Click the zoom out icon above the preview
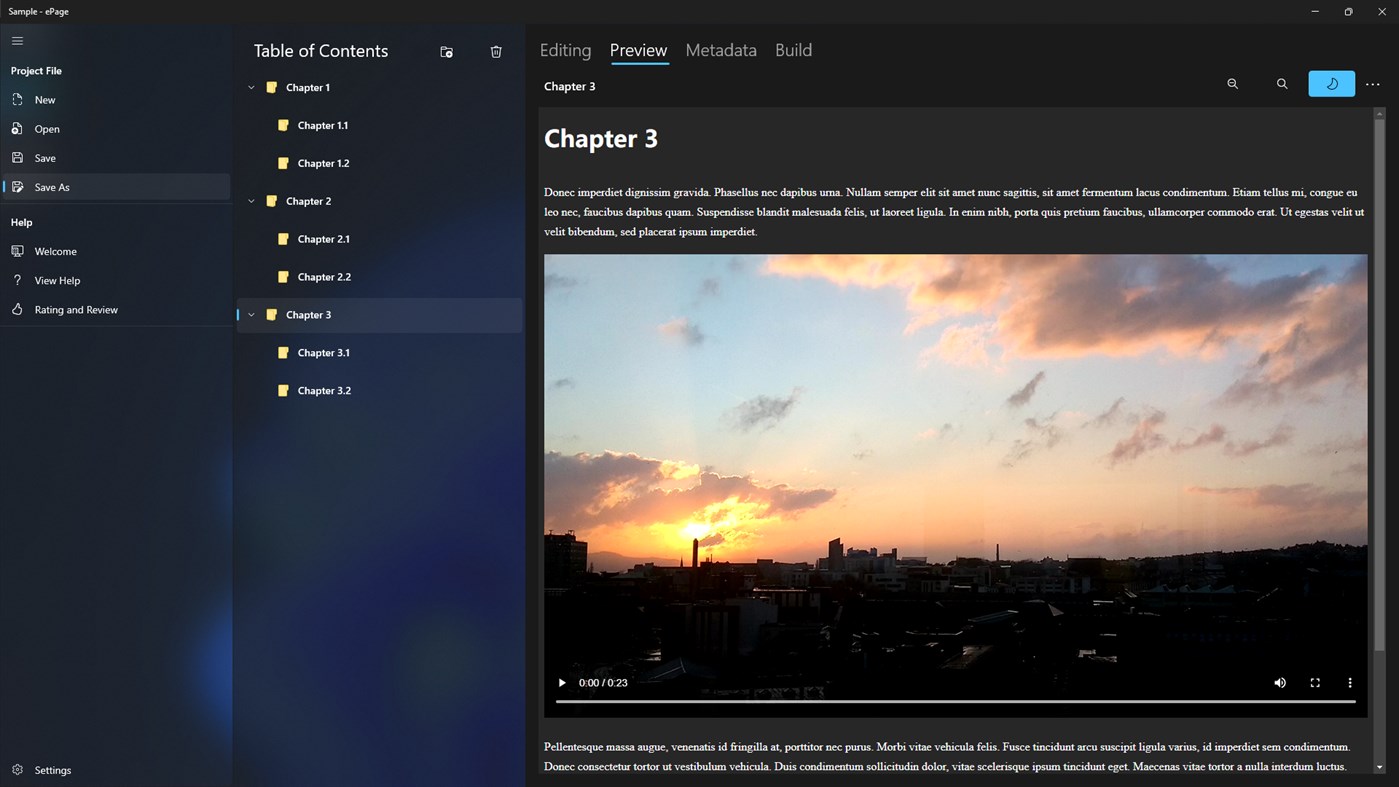 (x=1232, y=84)
